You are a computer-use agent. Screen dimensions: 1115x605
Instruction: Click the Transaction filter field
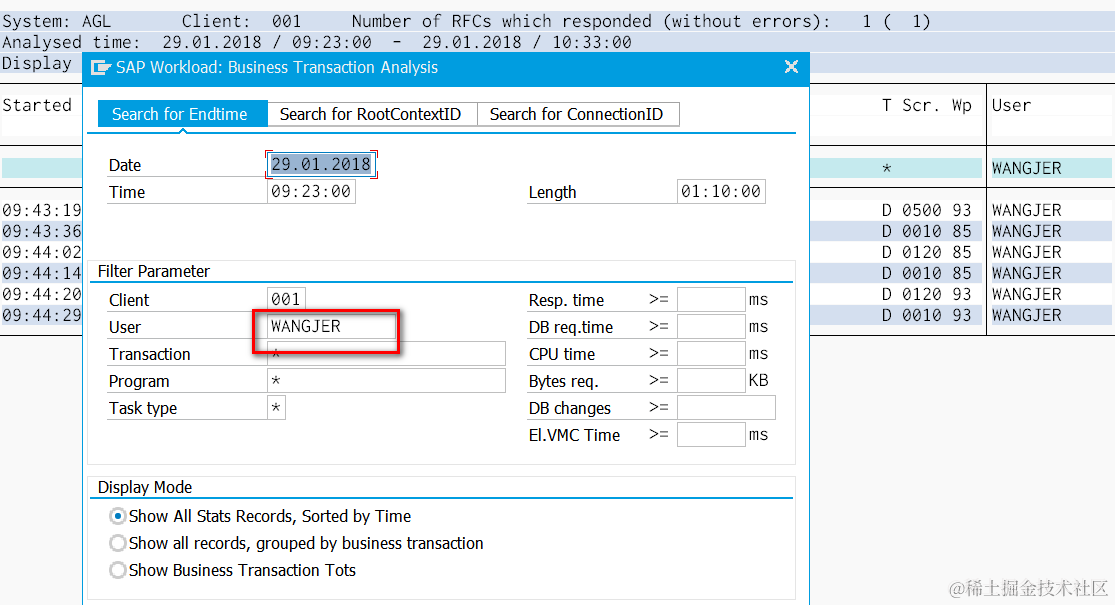click(x=386, y=353)
